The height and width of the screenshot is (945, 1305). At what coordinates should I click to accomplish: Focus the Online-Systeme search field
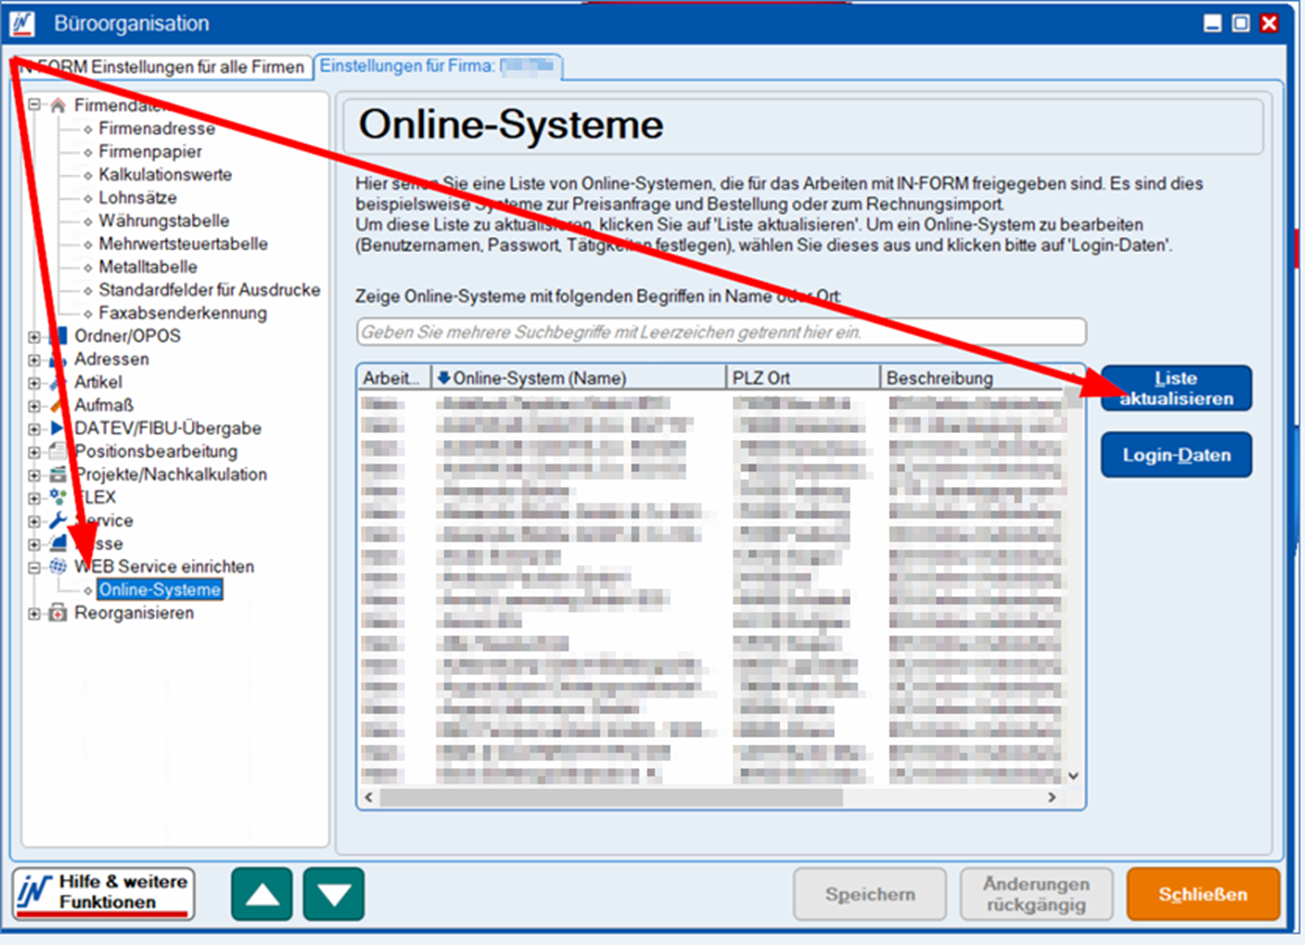[x=720, y=332]
